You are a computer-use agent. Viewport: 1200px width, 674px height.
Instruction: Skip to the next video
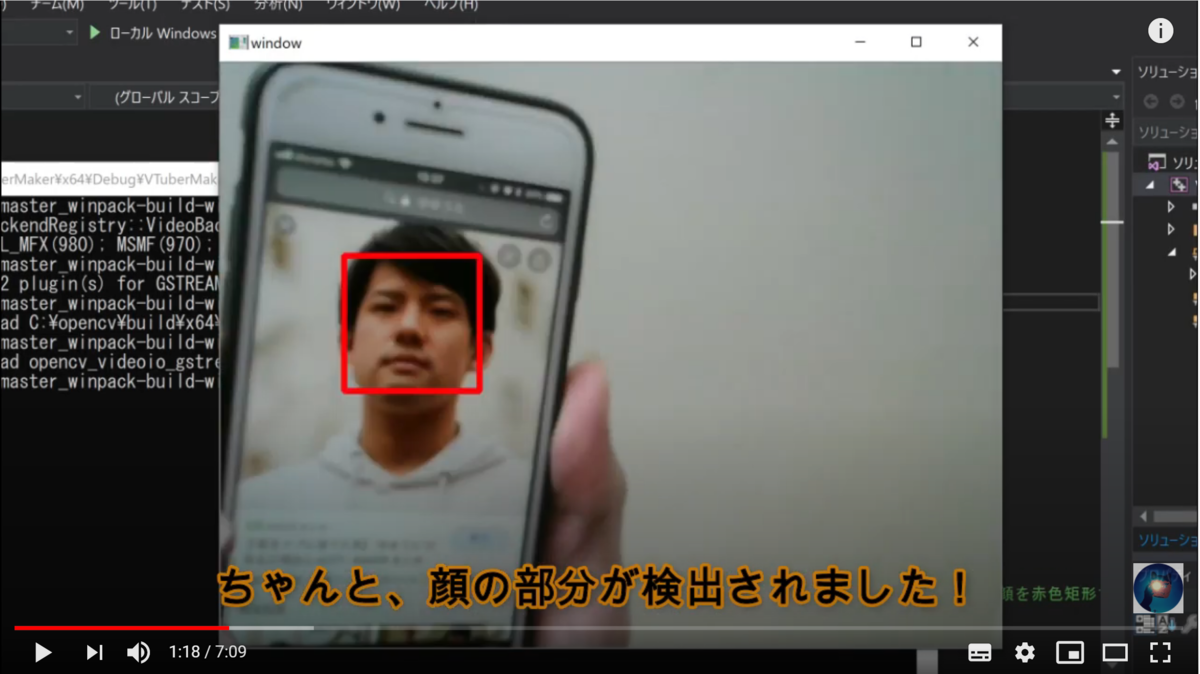[x=94, y=653]
